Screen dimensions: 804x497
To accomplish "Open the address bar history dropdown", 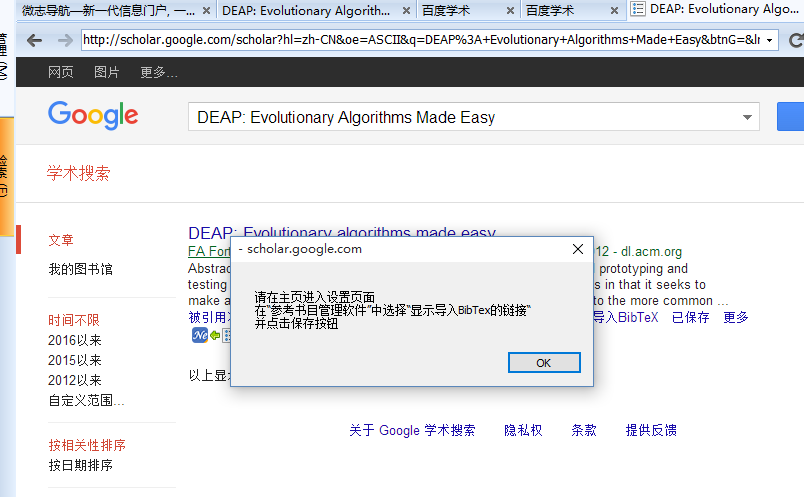I will click(769, 41).
